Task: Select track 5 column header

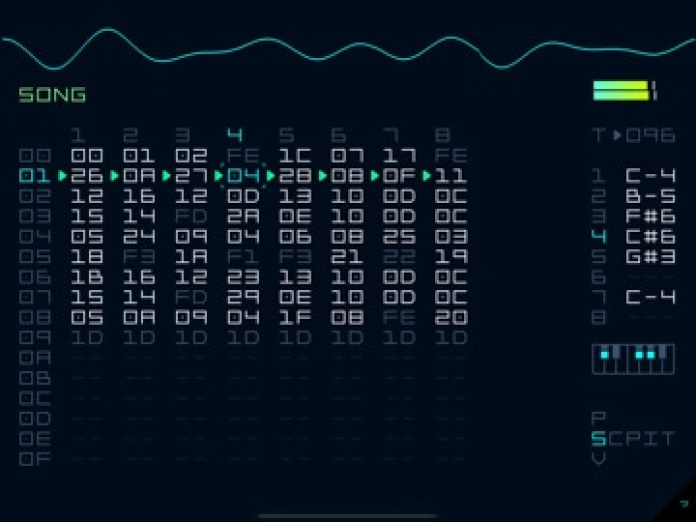Action: (287, 135)
